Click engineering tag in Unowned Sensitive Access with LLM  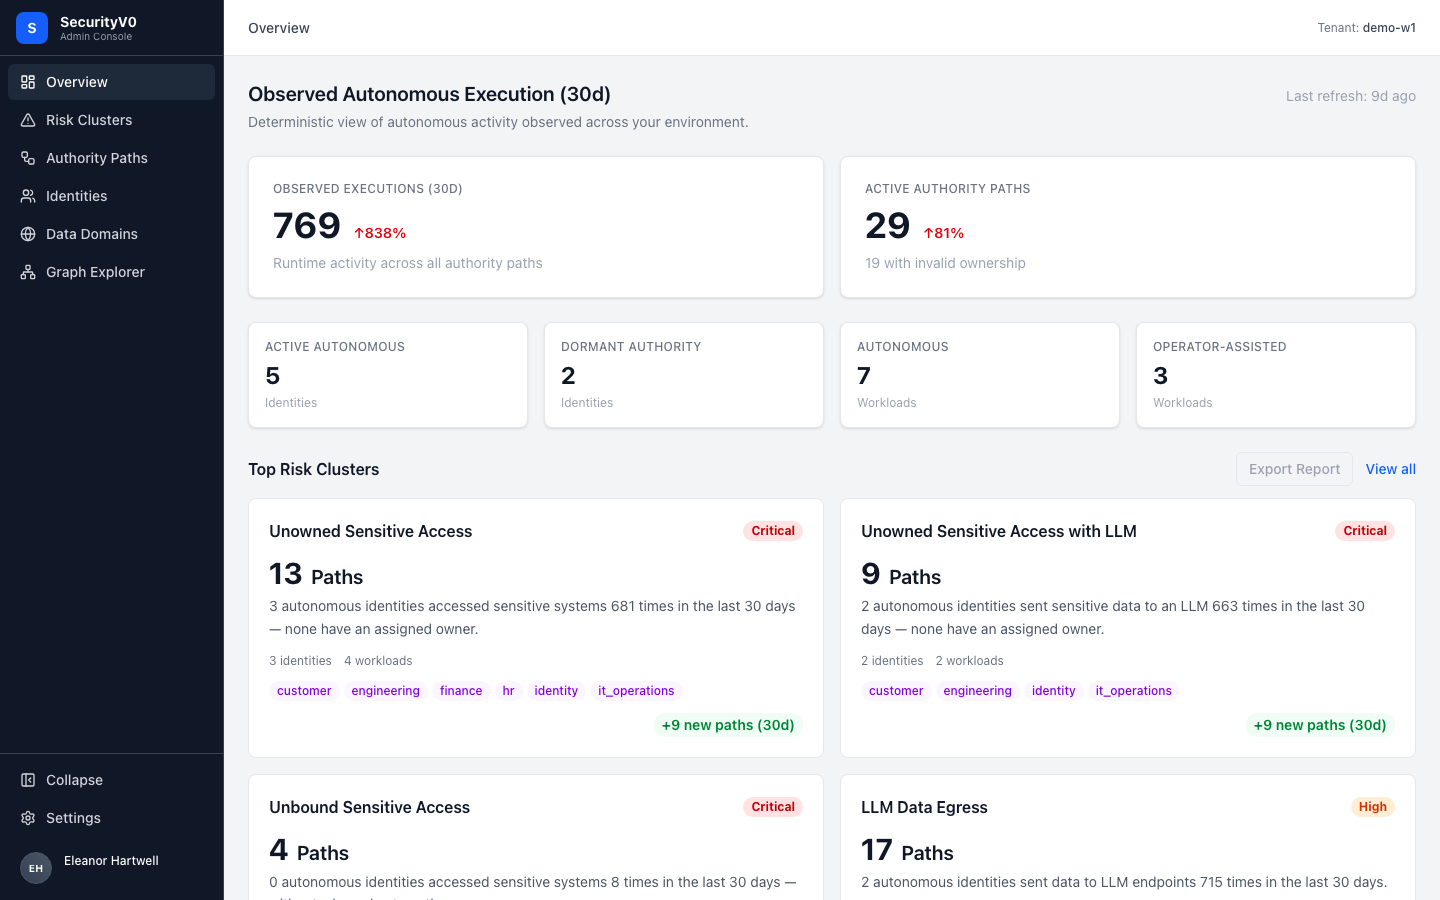click(x=977, y=691)
